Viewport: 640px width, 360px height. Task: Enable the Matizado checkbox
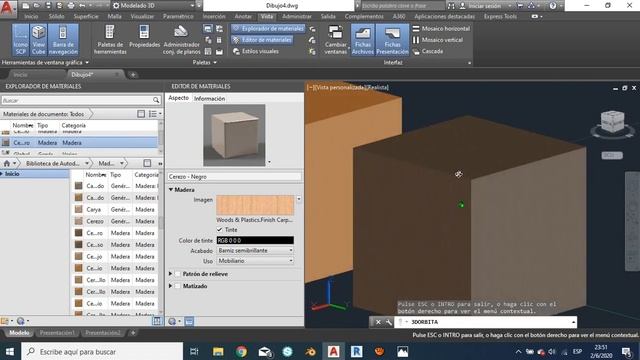(178, 286)
